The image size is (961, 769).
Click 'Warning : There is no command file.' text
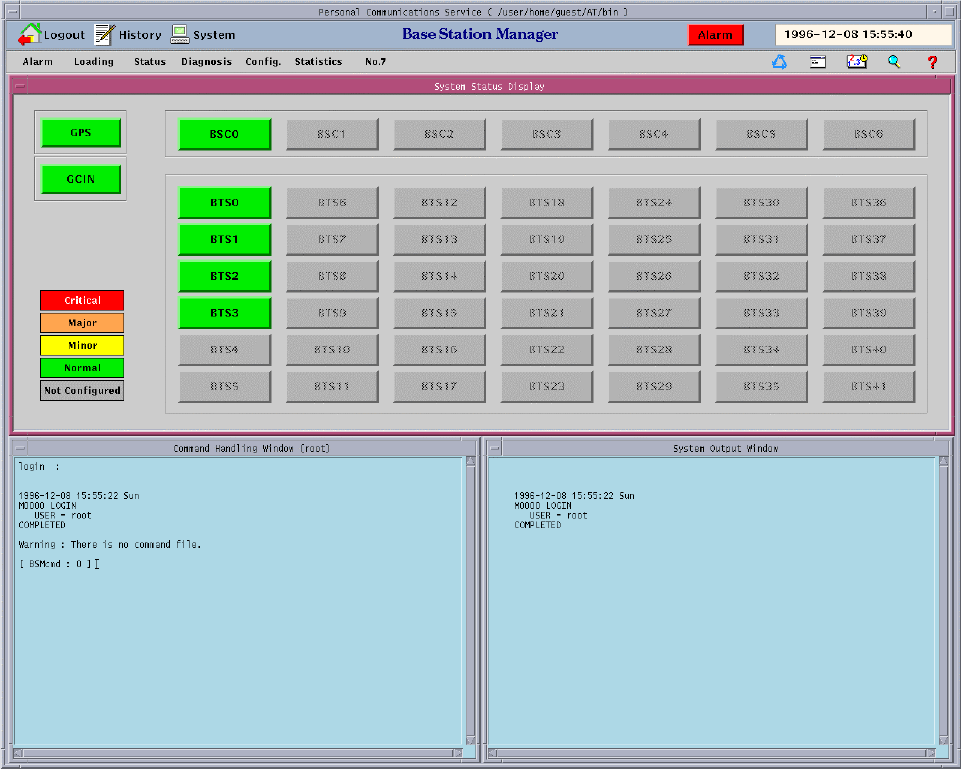[x=110, y=544]
